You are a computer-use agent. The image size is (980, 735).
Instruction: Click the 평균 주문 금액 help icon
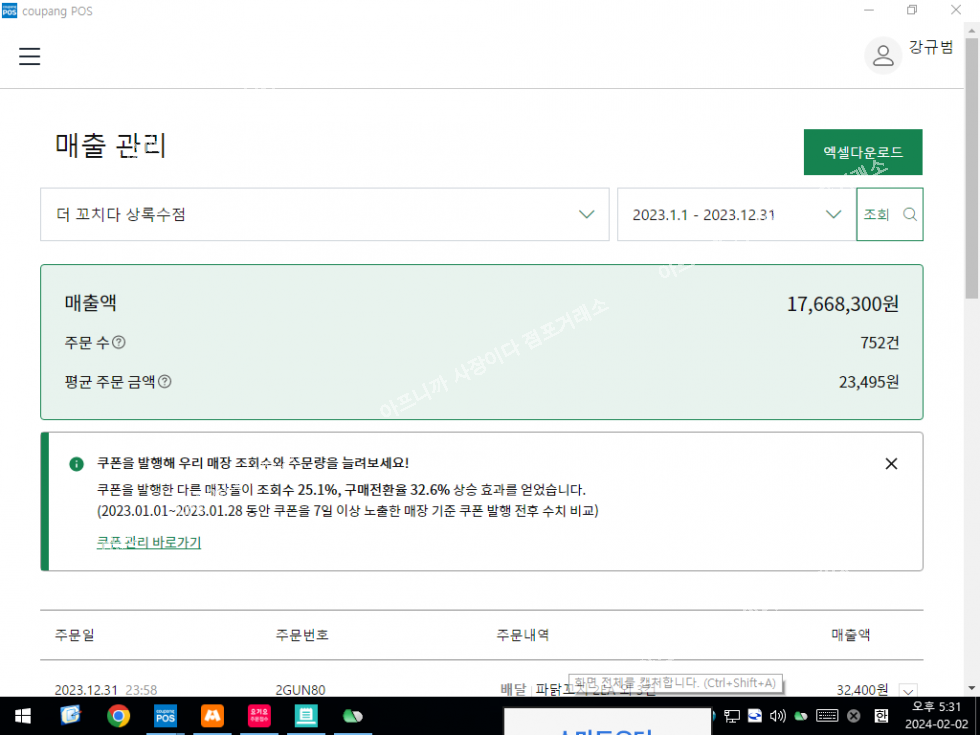point(165,382)
